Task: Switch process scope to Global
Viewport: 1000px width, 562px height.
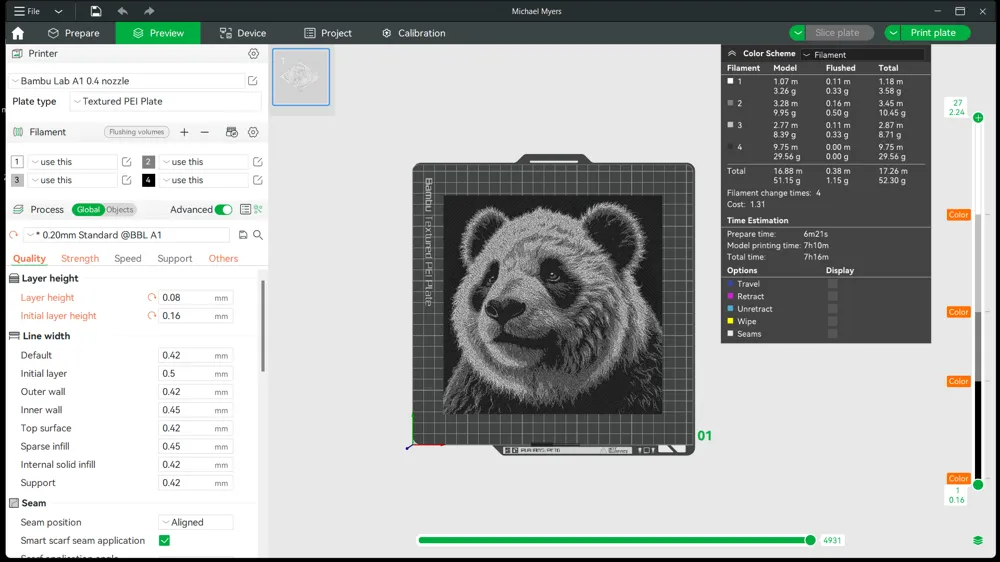Action: (x=88, y=209)
